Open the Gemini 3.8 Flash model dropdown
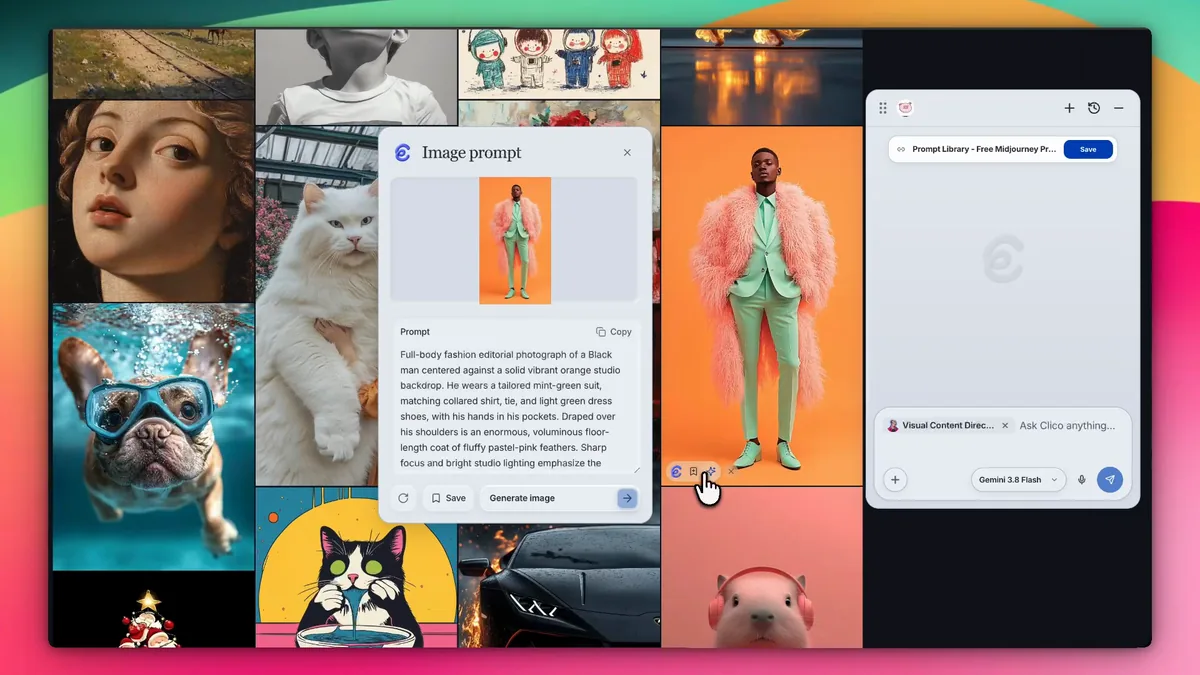The image size is (1200, 675). (x=1017, y=480)
